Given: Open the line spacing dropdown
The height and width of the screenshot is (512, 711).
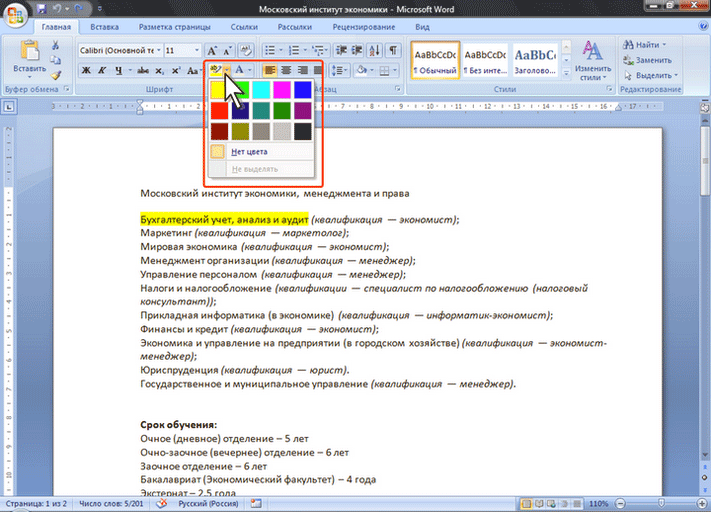Looking at the screenshot, I should (x=339, y=70).
